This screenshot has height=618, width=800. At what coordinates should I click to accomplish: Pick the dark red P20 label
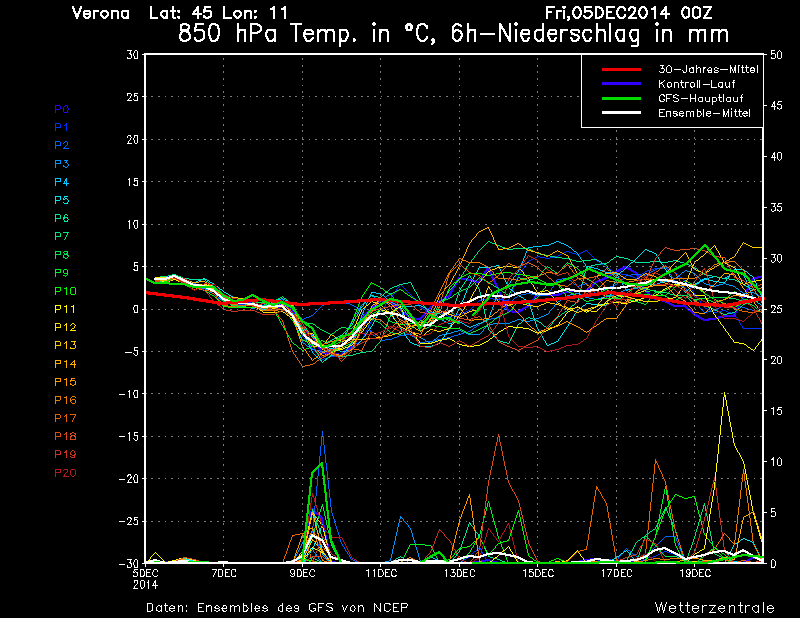pos(65,473)
